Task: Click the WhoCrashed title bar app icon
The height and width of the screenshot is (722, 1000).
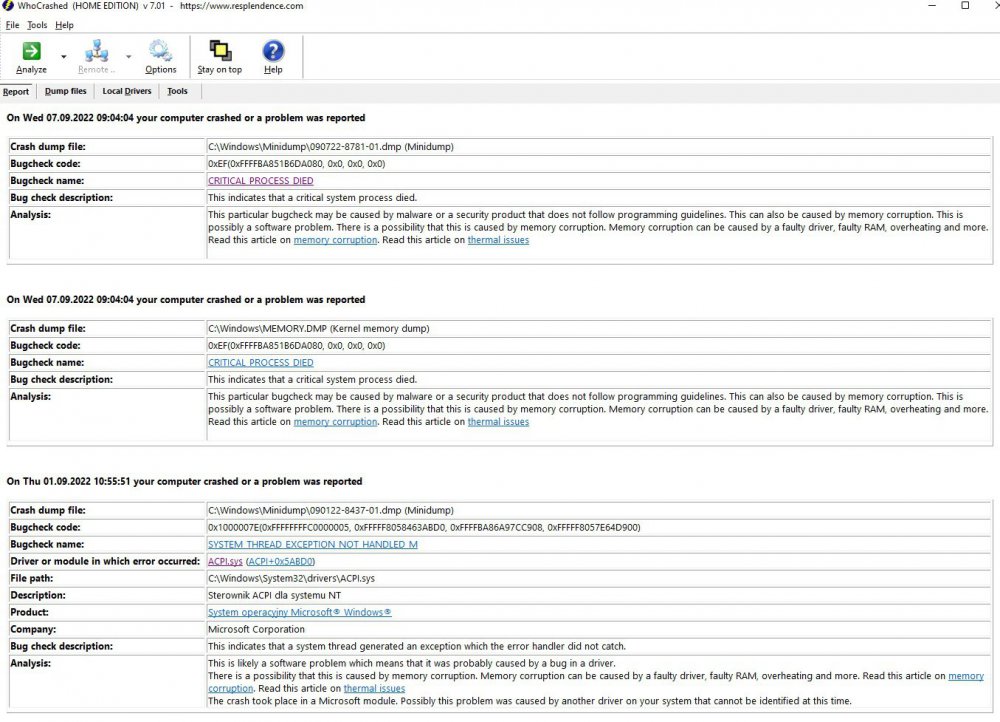Action: point(9,6)
